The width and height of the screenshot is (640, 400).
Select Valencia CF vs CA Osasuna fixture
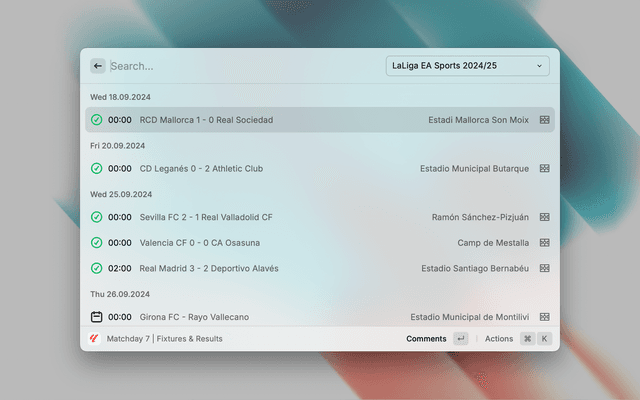[x=200, y=243]
